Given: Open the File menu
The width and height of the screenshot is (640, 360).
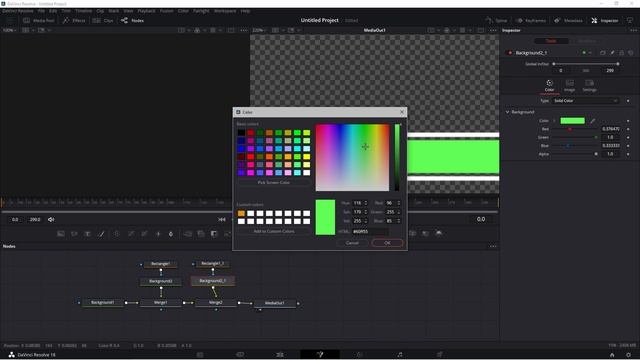Looking at the screenshot, I should click(41, 11).
